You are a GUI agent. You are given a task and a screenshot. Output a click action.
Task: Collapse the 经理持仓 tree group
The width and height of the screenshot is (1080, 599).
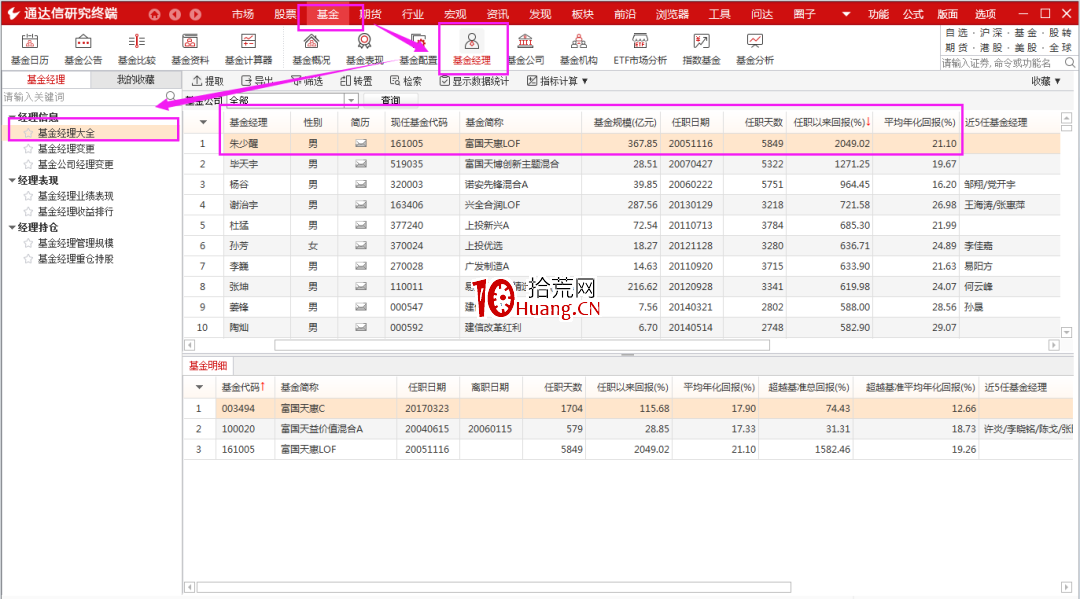coord(12,227)
